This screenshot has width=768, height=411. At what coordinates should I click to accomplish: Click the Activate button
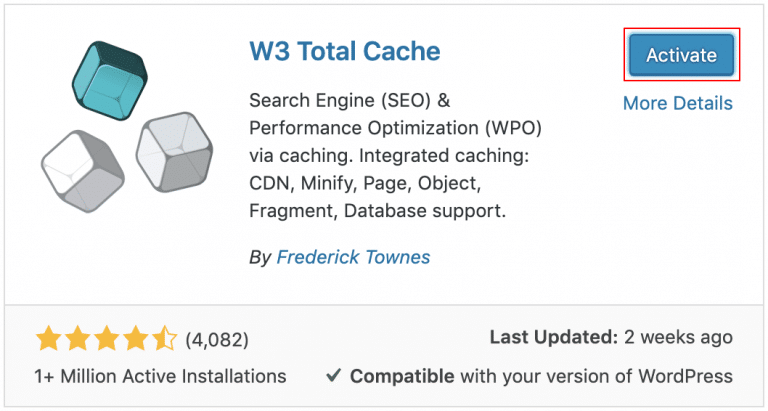(x=681, y=55)
